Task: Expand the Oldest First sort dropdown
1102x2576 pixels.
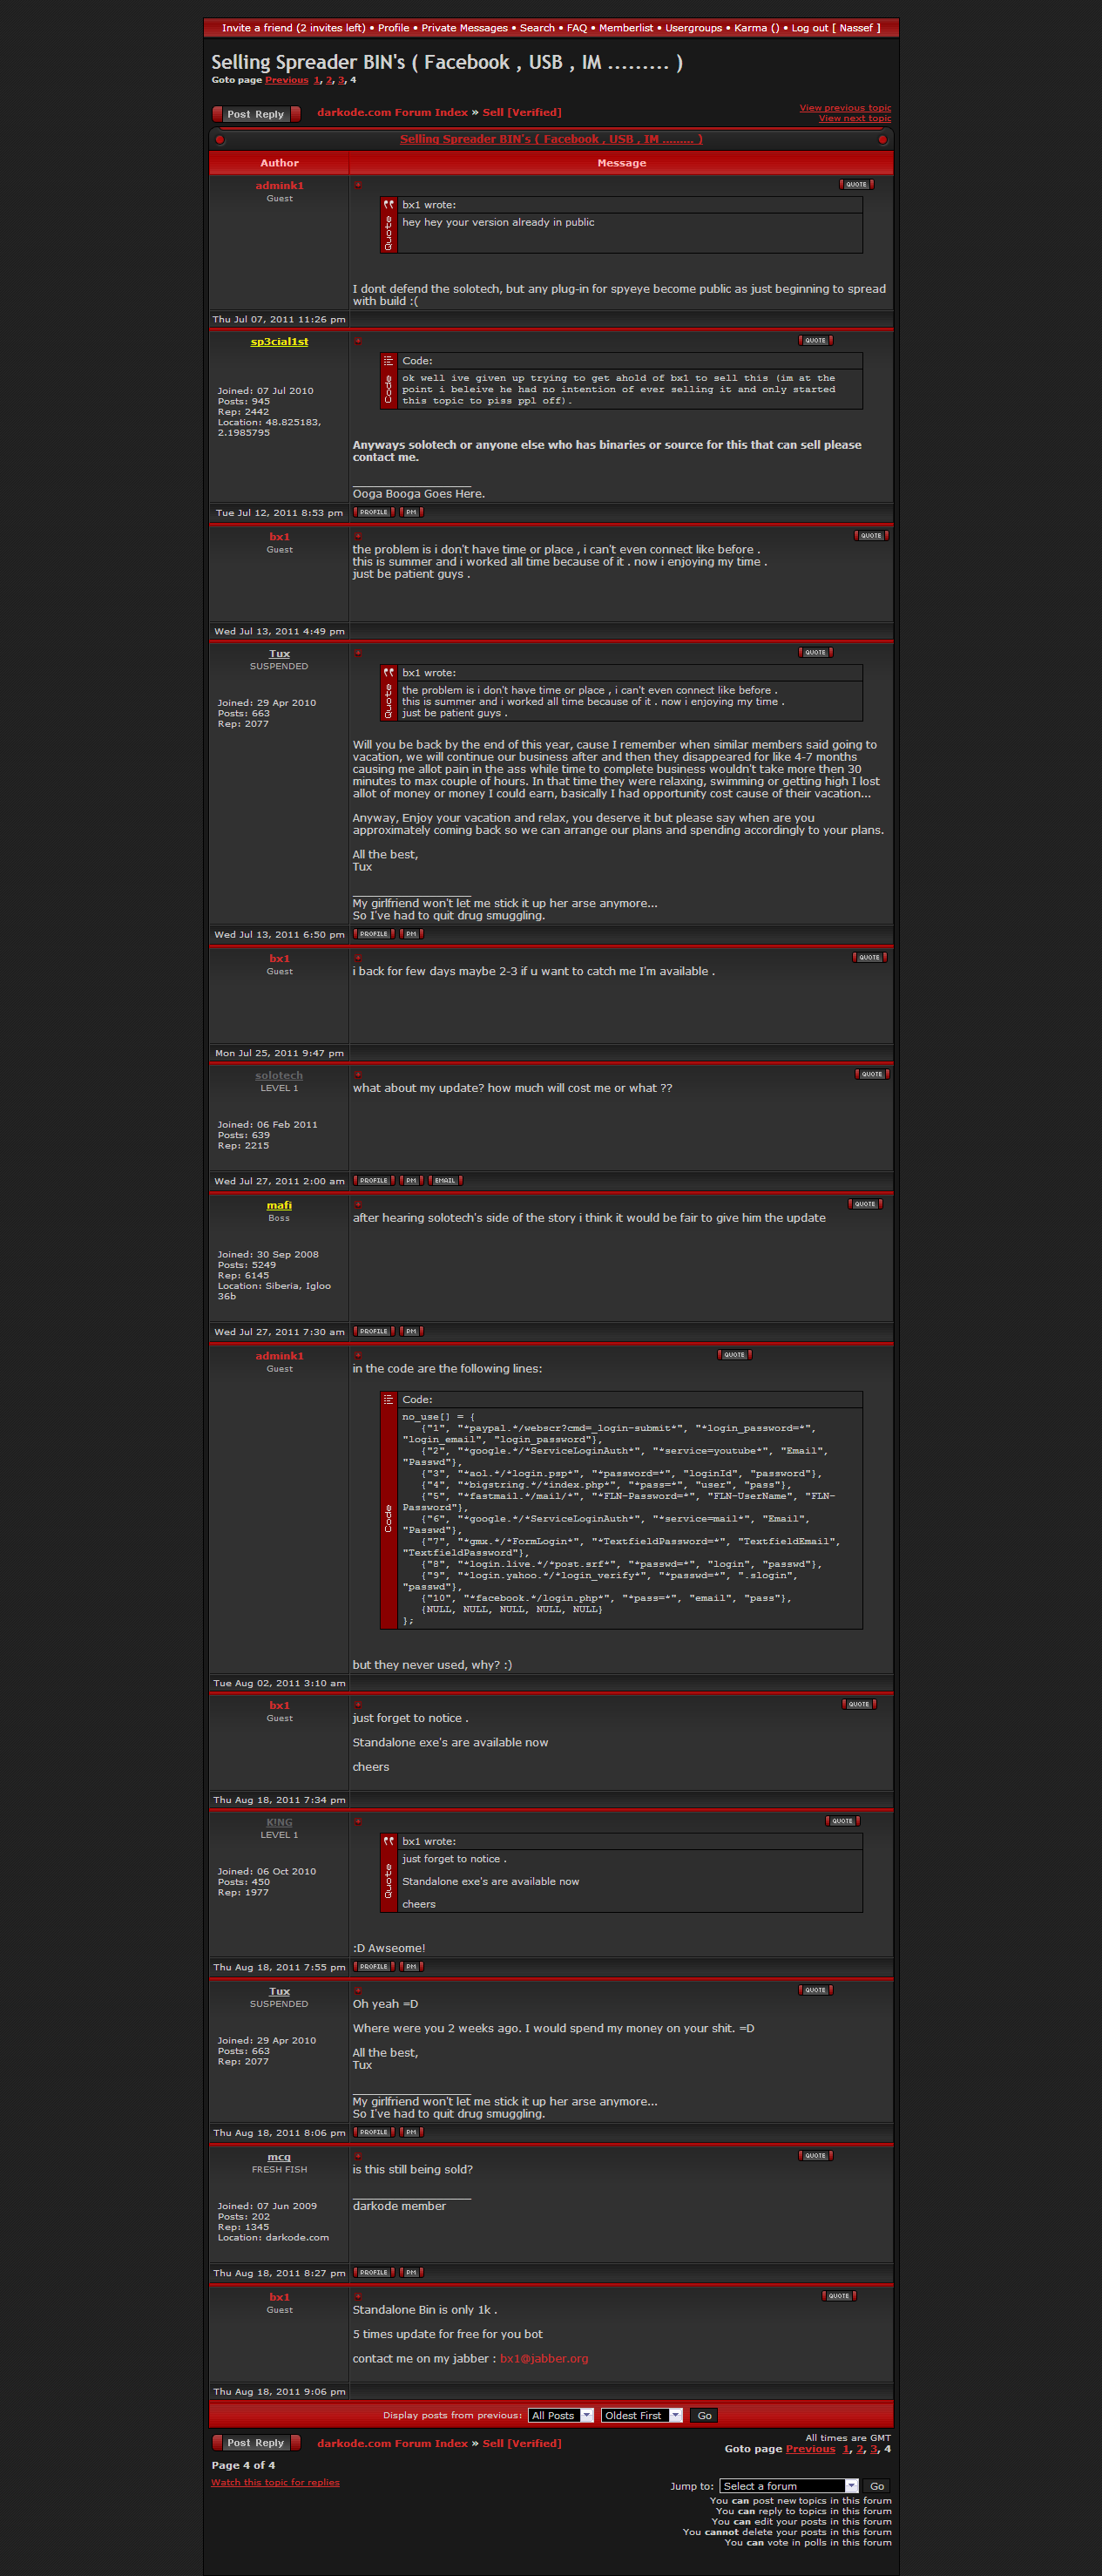Action: point(641,2415)
